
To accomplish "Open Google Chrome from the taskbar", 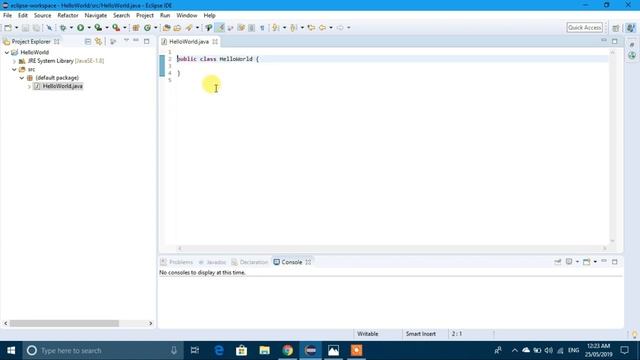I will (287, 351).
